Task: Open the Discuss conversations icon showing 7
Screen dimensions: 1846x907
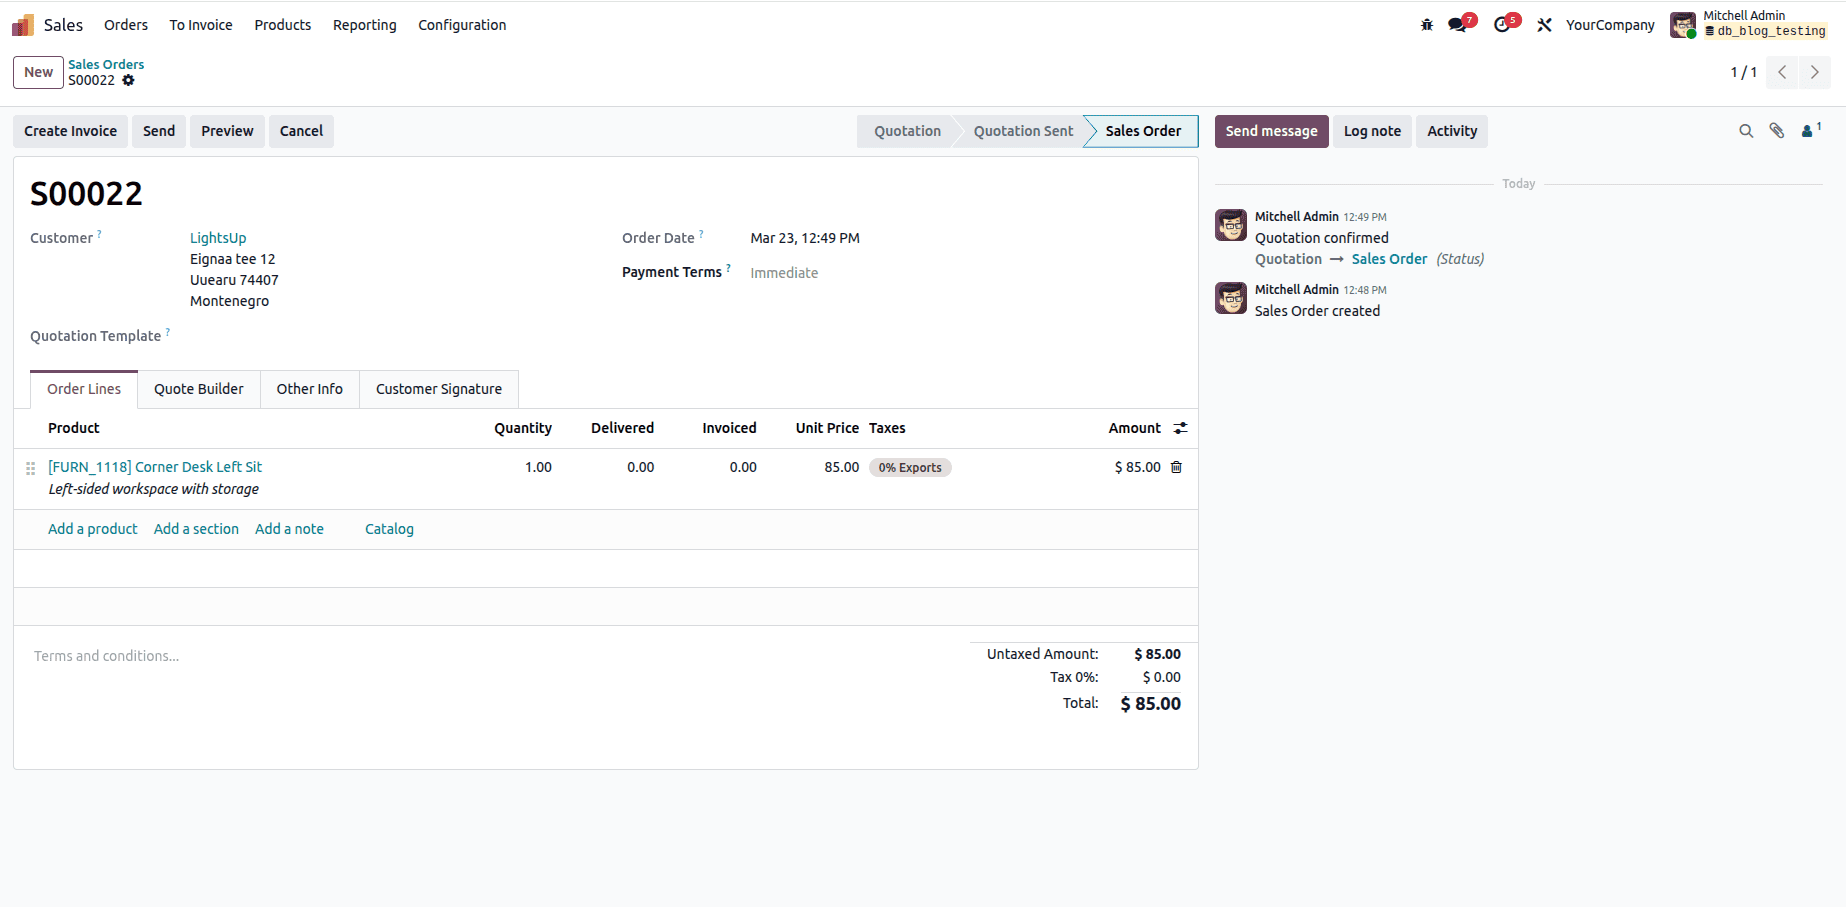Action: tap(1457, 24)
